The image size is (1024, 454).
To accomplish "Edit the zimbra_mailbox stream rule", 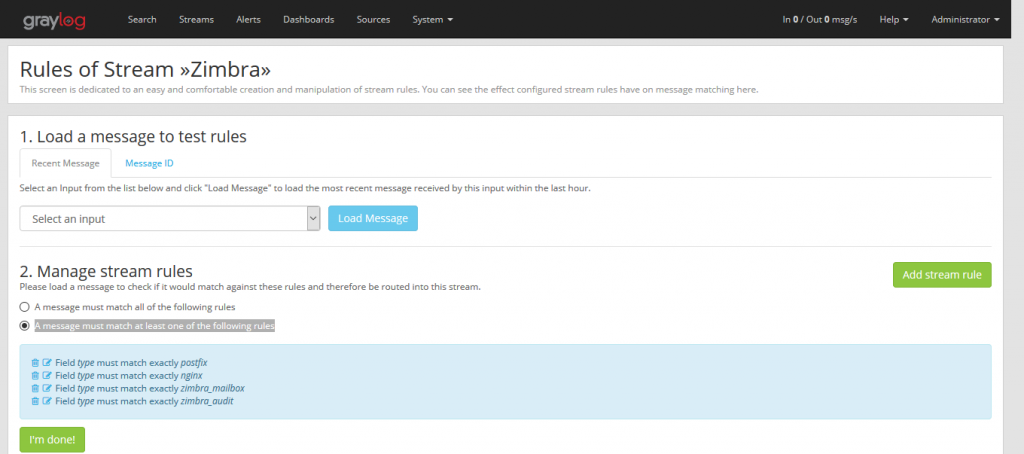I will (47, 388).
